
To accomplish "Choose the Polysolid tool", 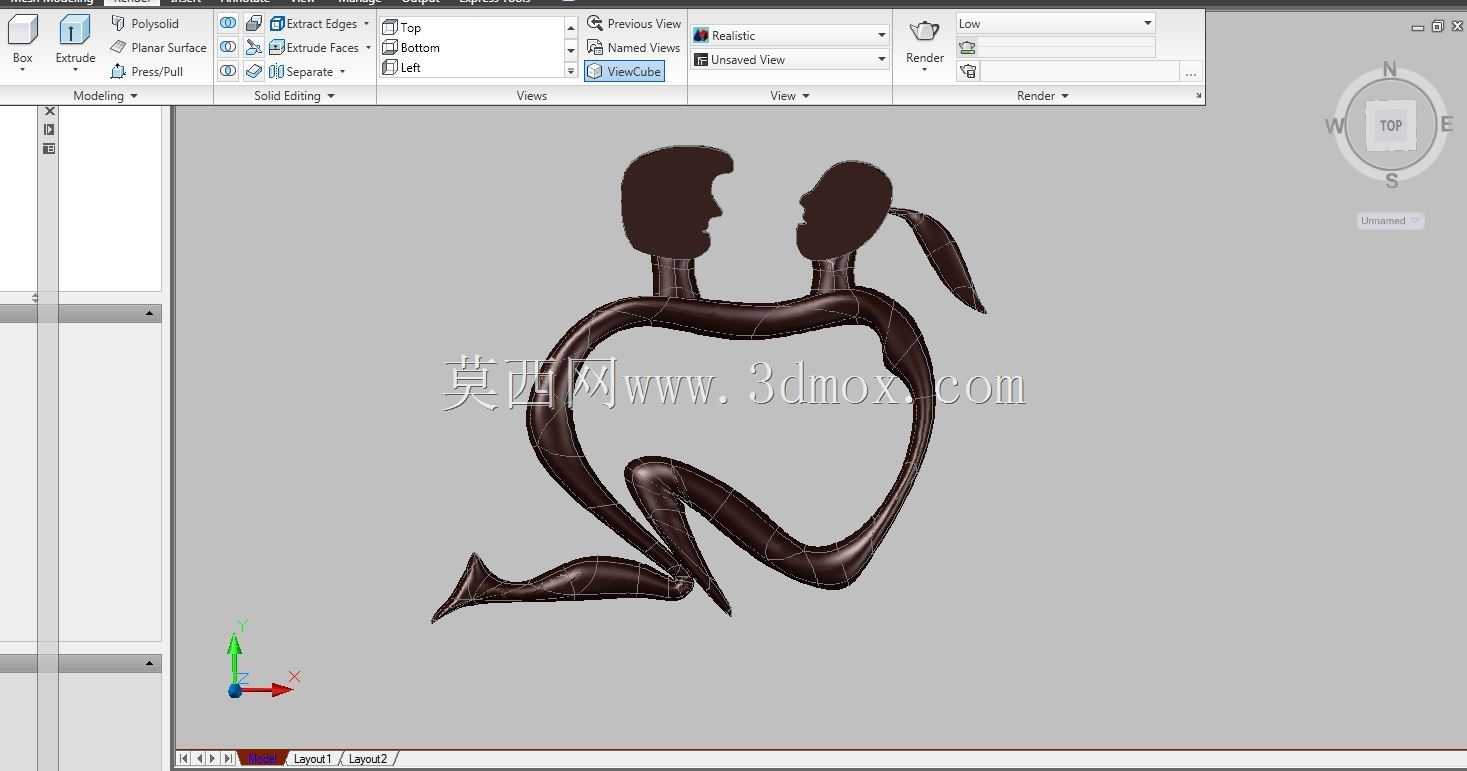I will tap(145, 23).
